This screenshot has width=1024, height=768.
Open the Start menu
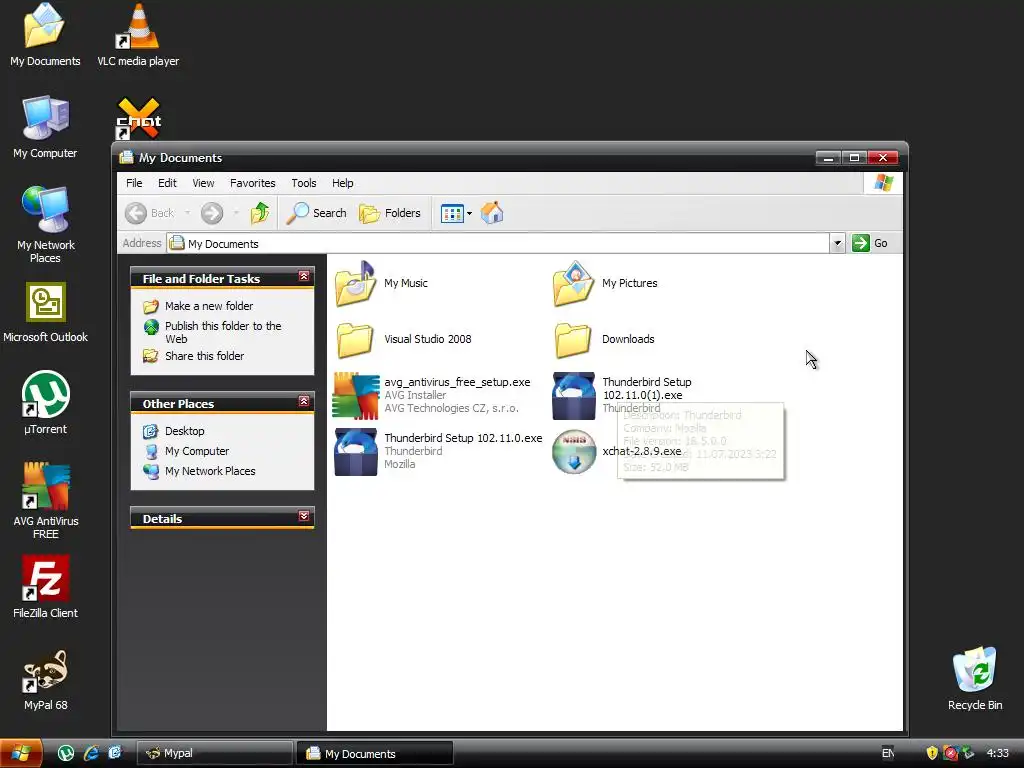click(22, 753)
